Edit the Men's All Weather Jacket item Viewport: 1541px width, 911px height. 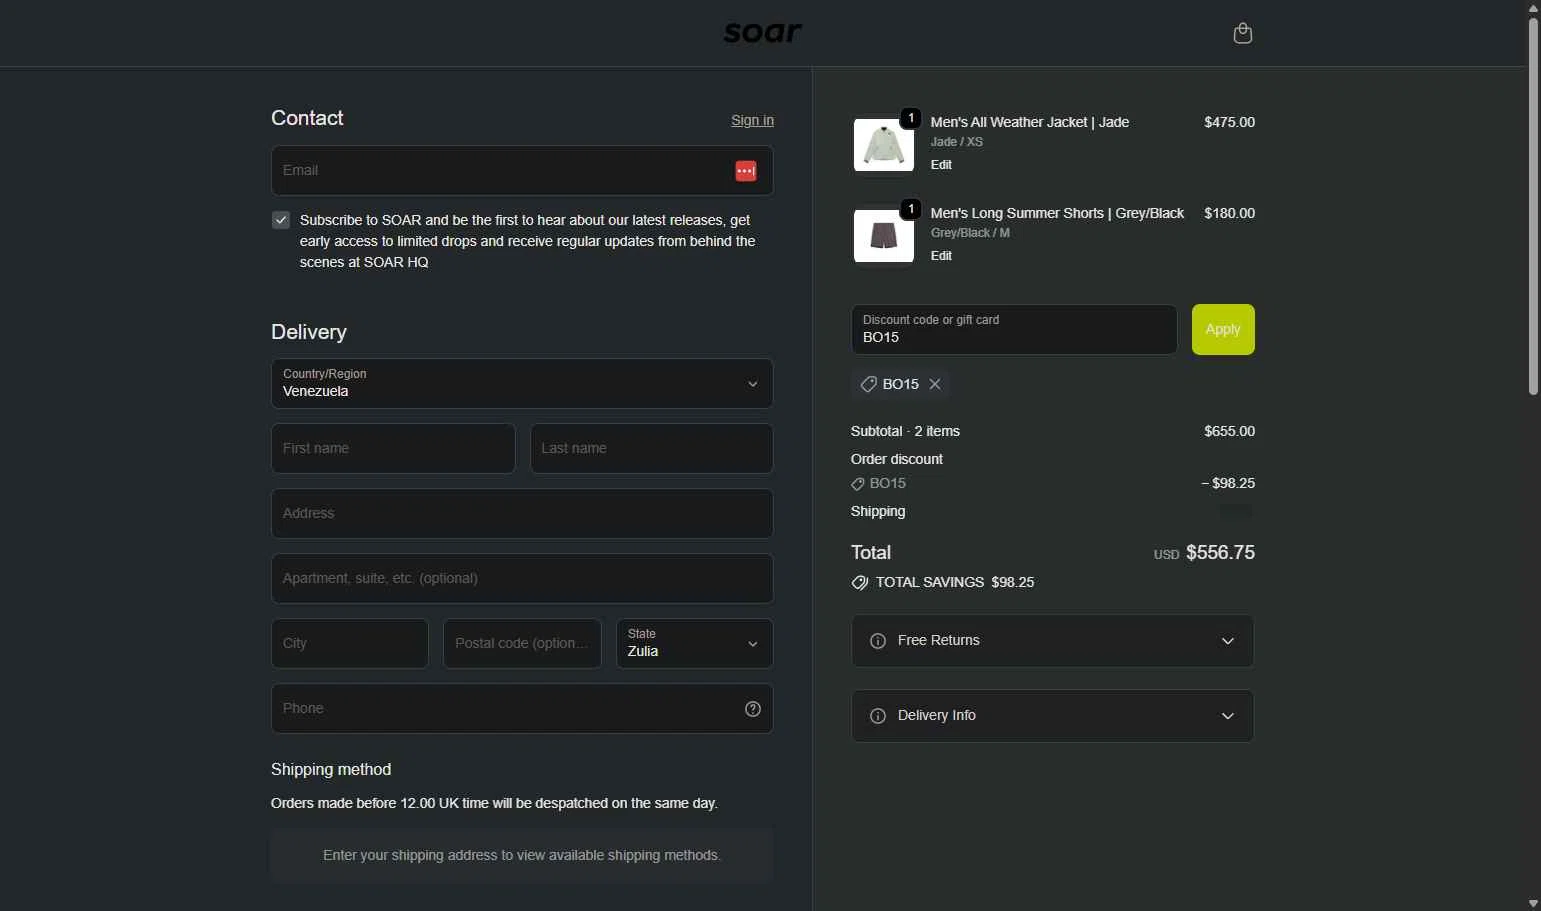[941, 165]
